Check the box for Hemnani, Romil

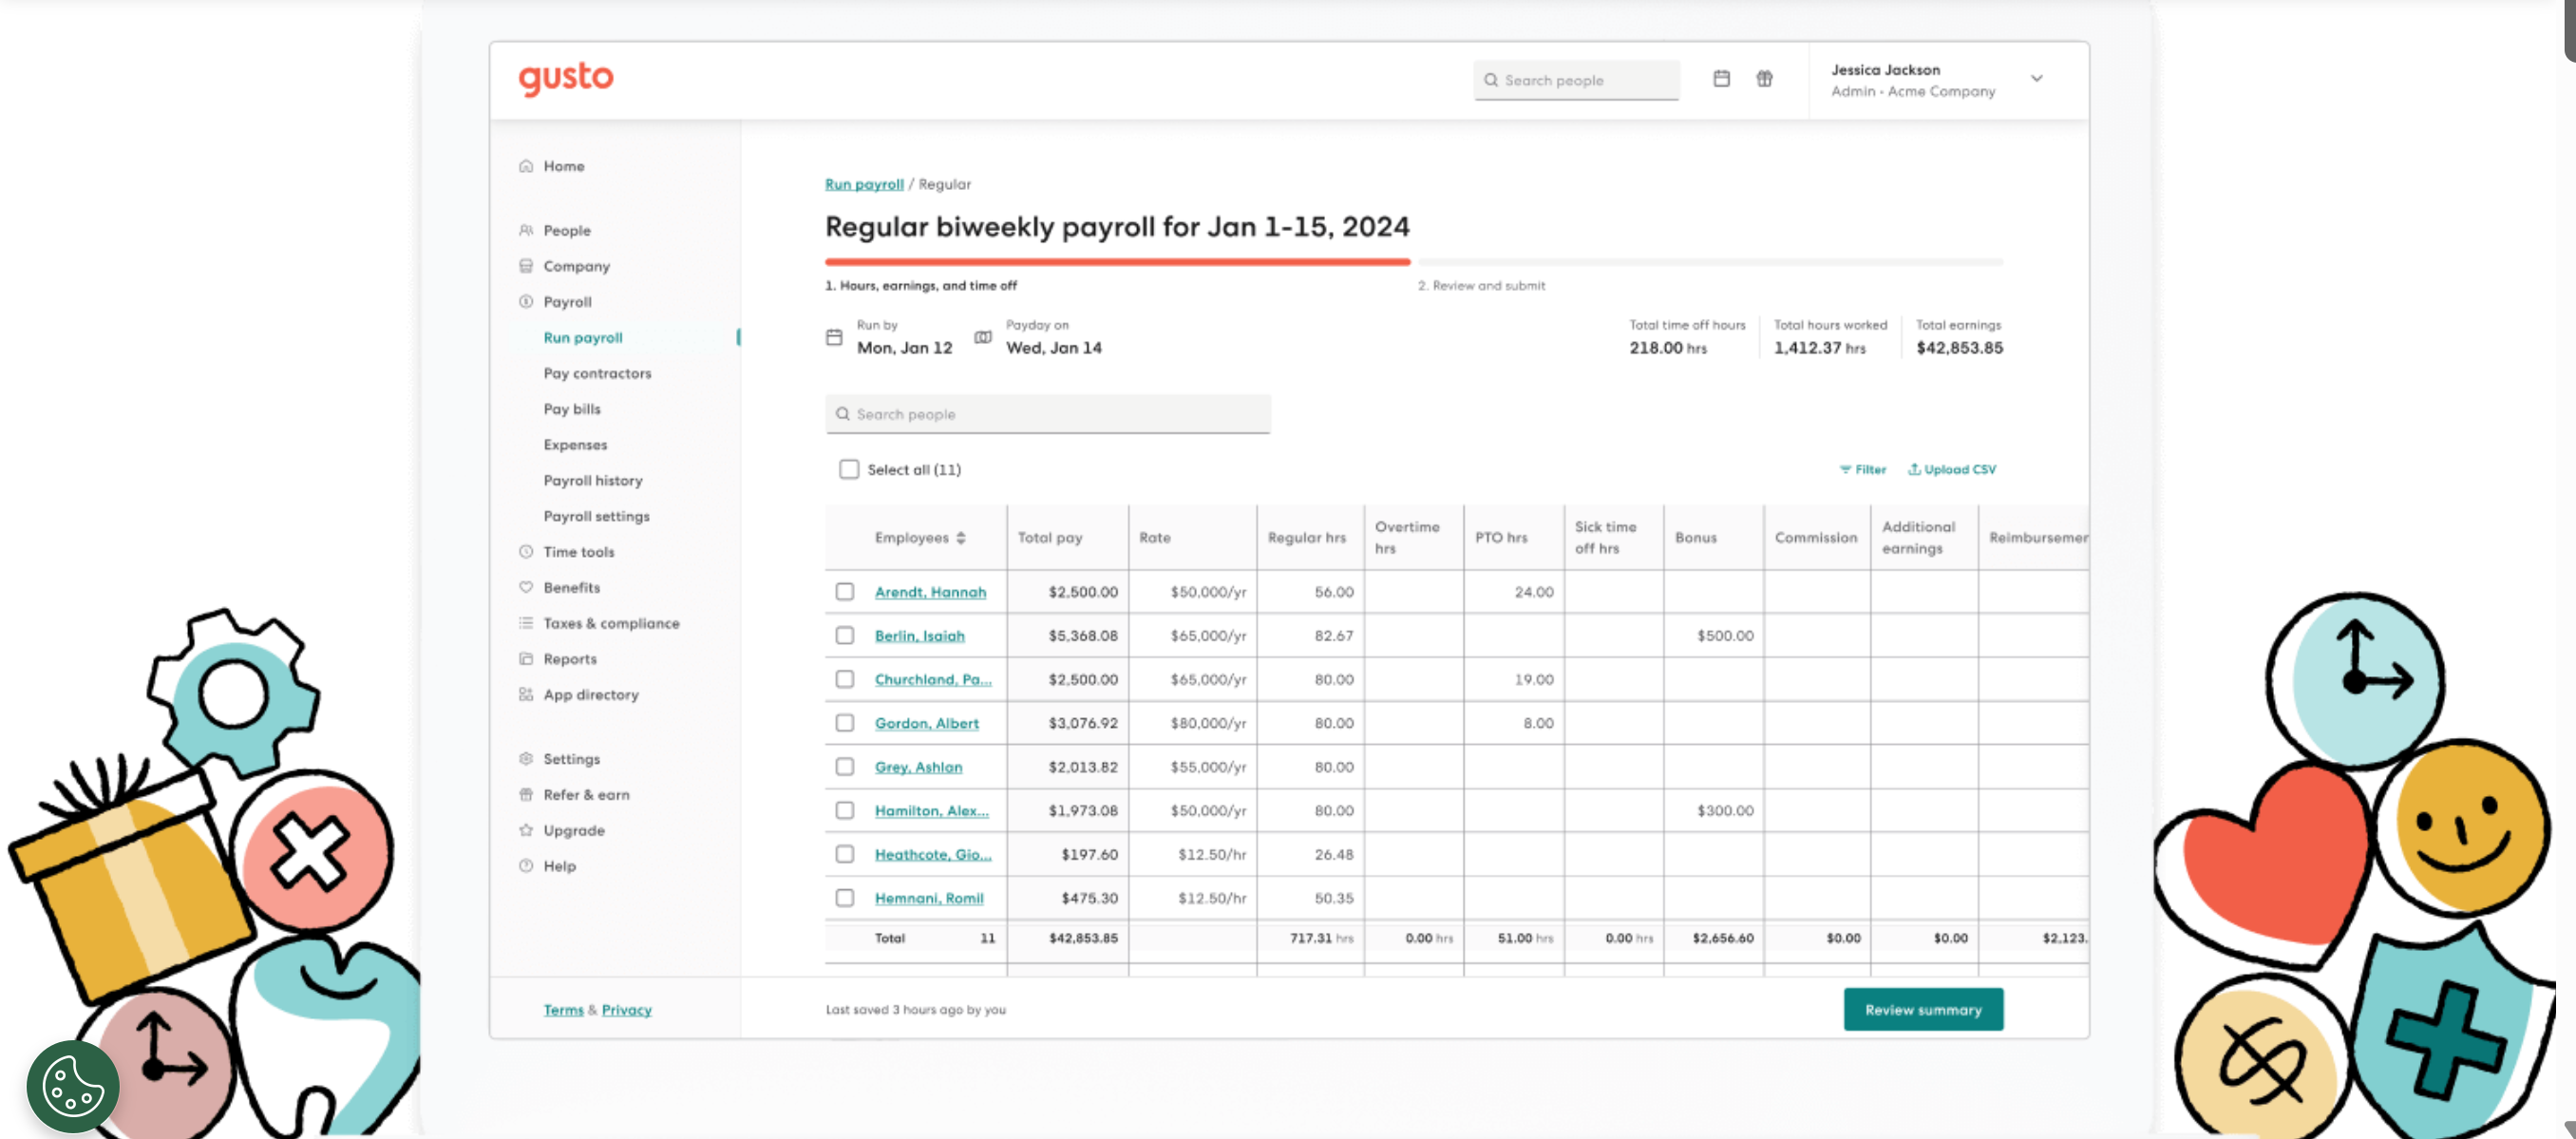pos(845,898)
